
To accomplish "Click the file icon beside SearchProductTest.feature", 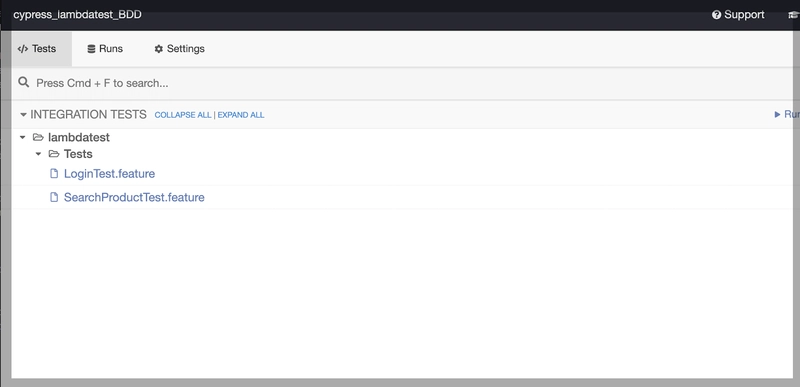I will point(54,197).
